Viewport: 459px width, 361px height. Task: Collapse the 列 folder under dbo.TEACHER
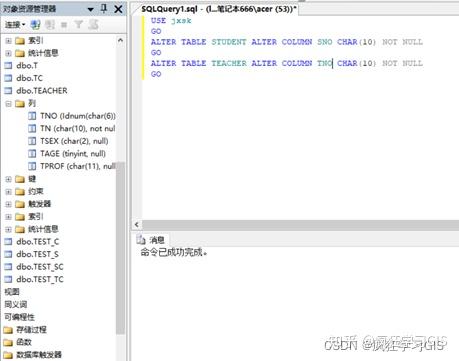8,104
